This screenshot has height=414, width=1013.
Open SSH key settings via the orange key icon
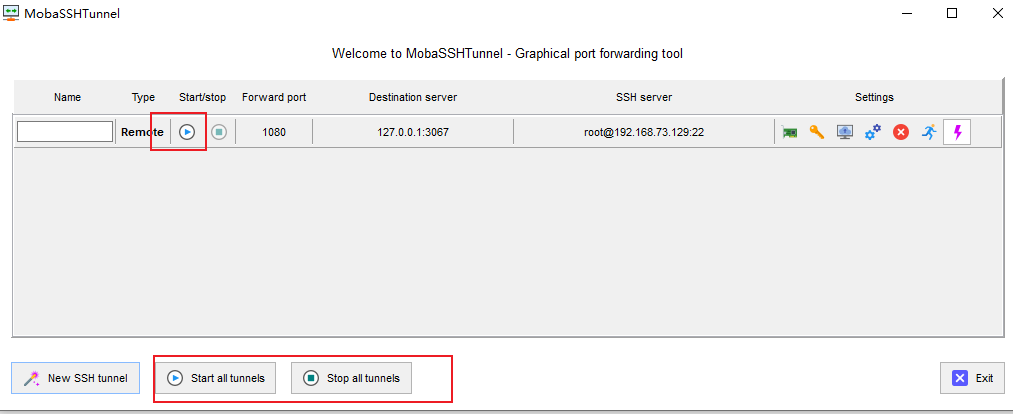pyautogui.click(x=817, y=132)
